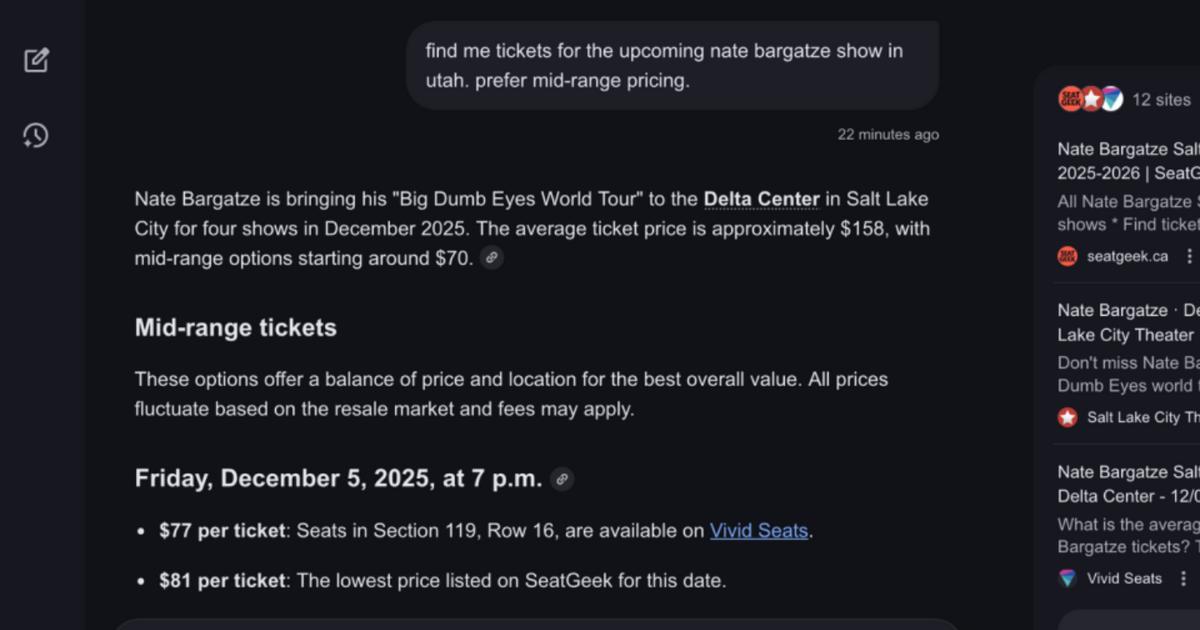
Task: Open the Vivid Seats hyperlink in the ticket list
Action: click(758, 531)
